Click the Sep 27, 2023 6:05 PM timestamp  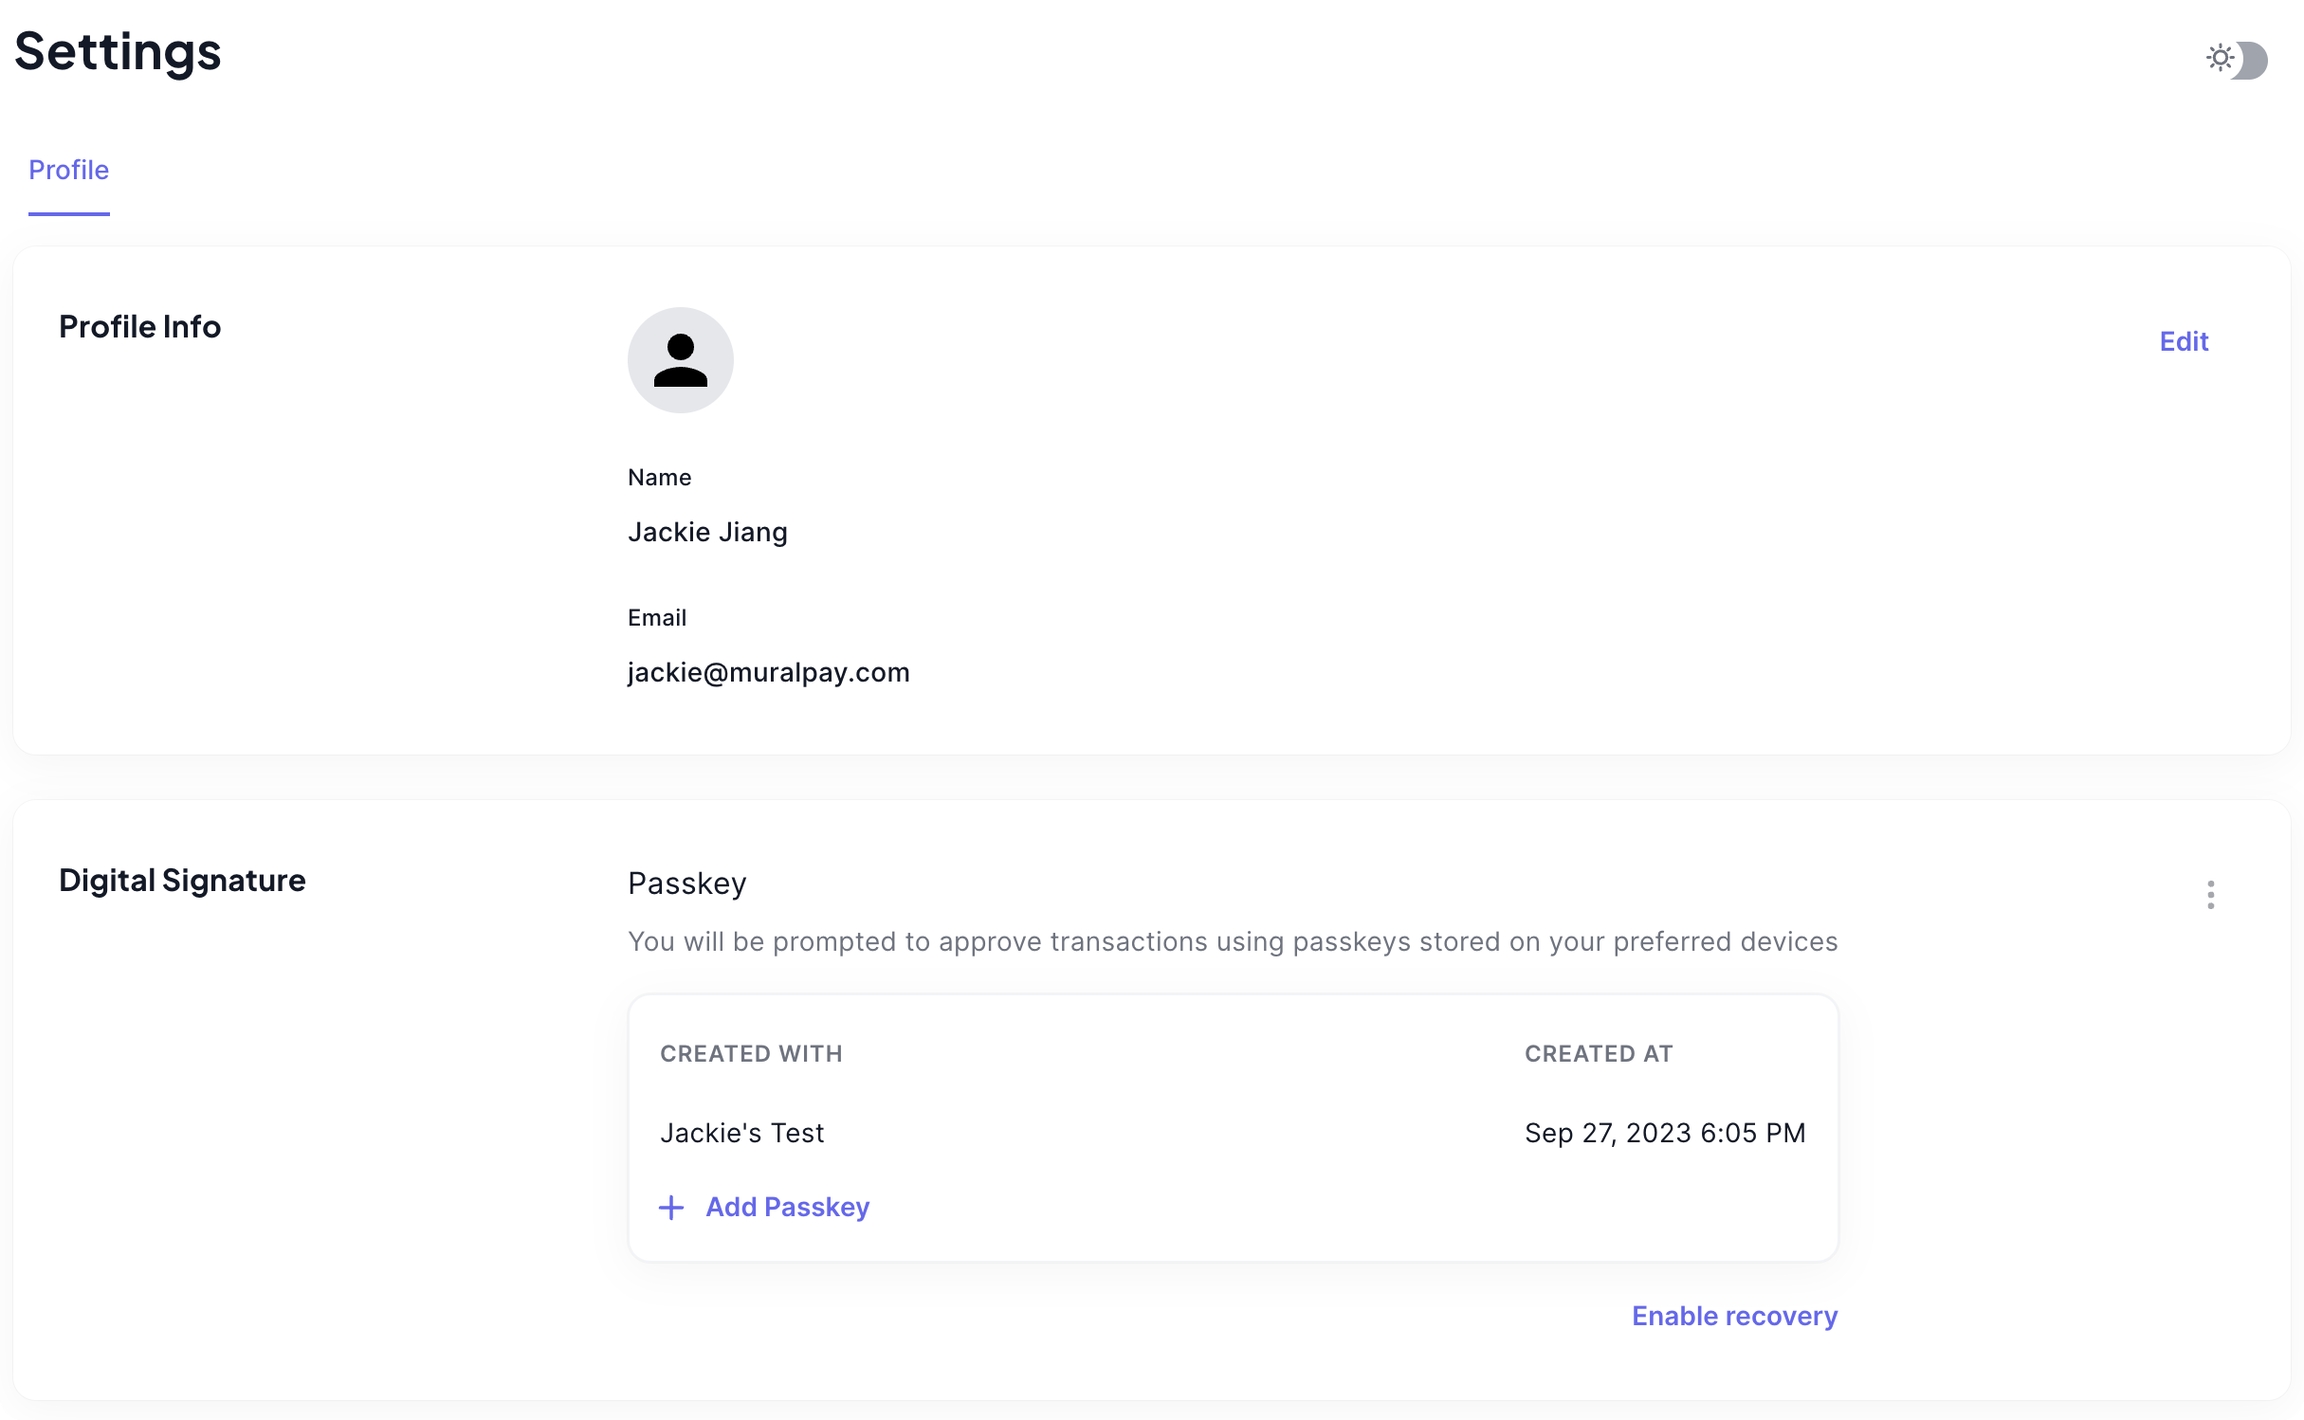point(1665,1133)
